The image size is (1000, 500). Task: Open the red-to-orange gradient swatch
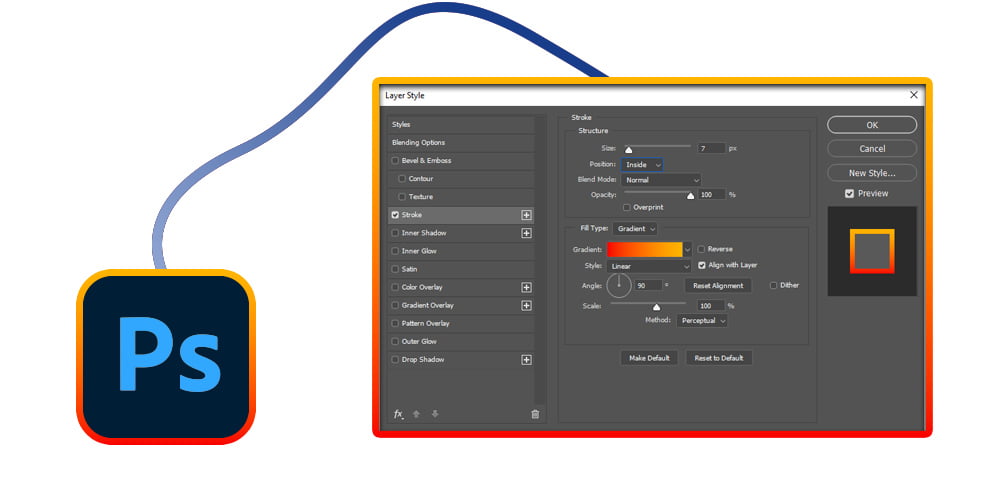click(x=645, y=249)
